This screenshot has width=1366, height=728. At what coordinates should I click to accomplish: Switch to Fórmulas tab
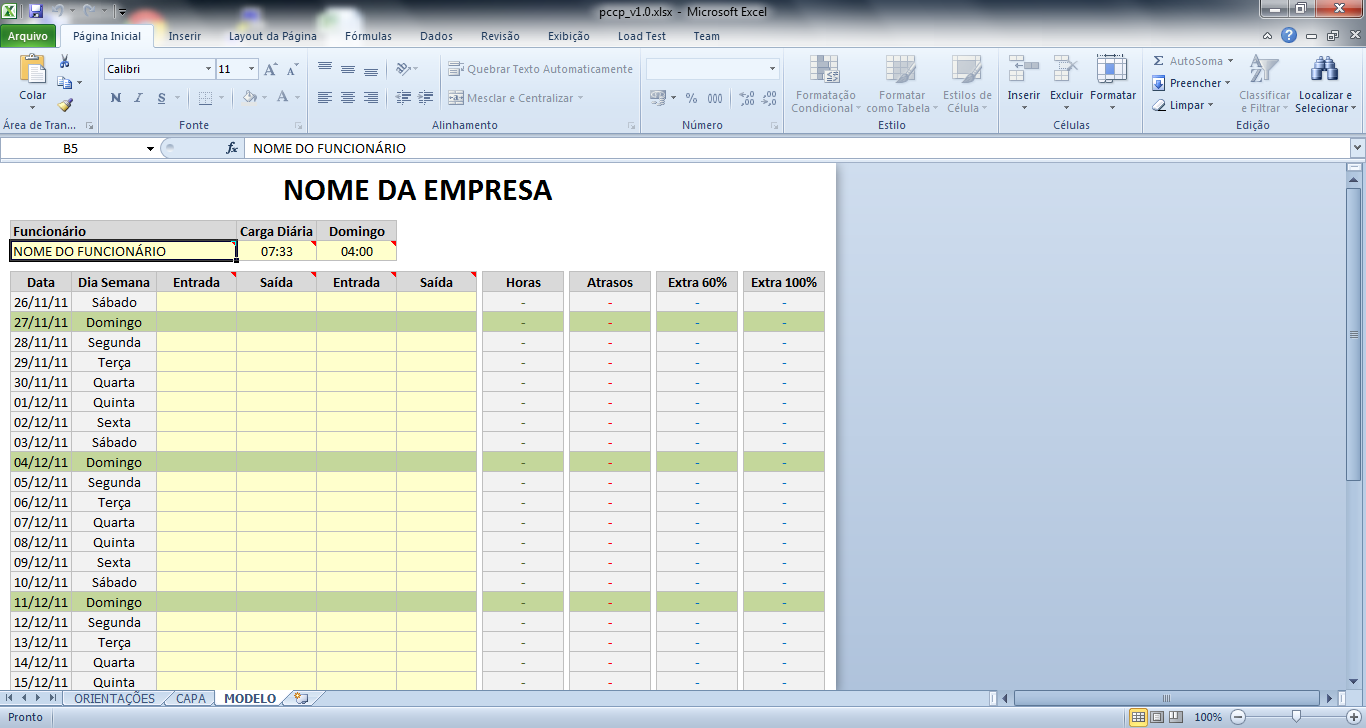click(368, 36)
